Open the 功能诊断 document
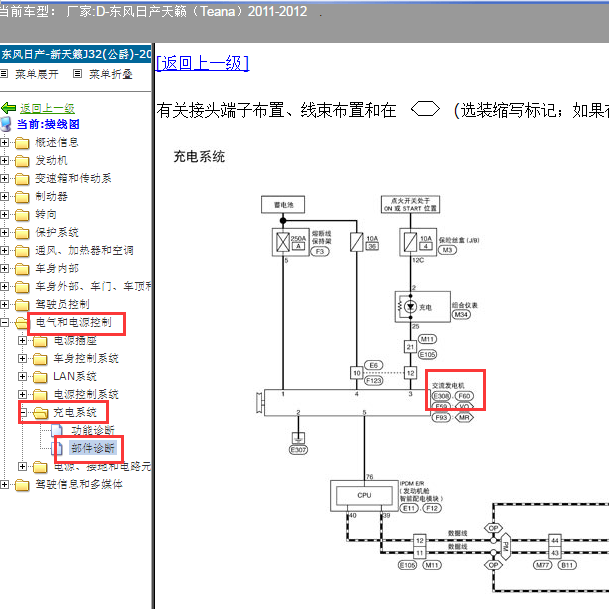609x609 pixels. (93, 430)
